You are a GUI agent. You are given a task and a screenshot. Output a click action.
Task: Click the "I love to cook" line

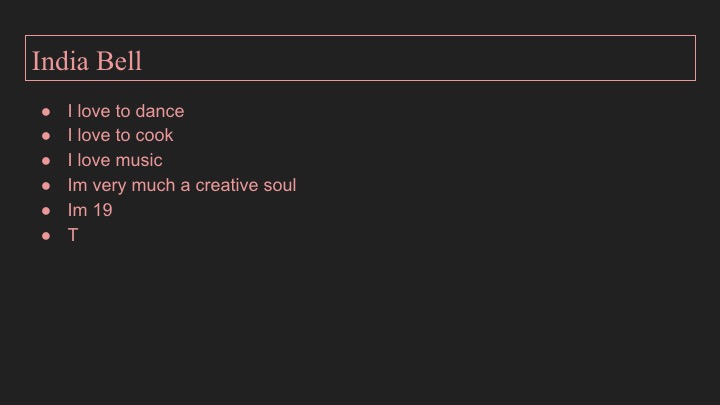point(120,135)
